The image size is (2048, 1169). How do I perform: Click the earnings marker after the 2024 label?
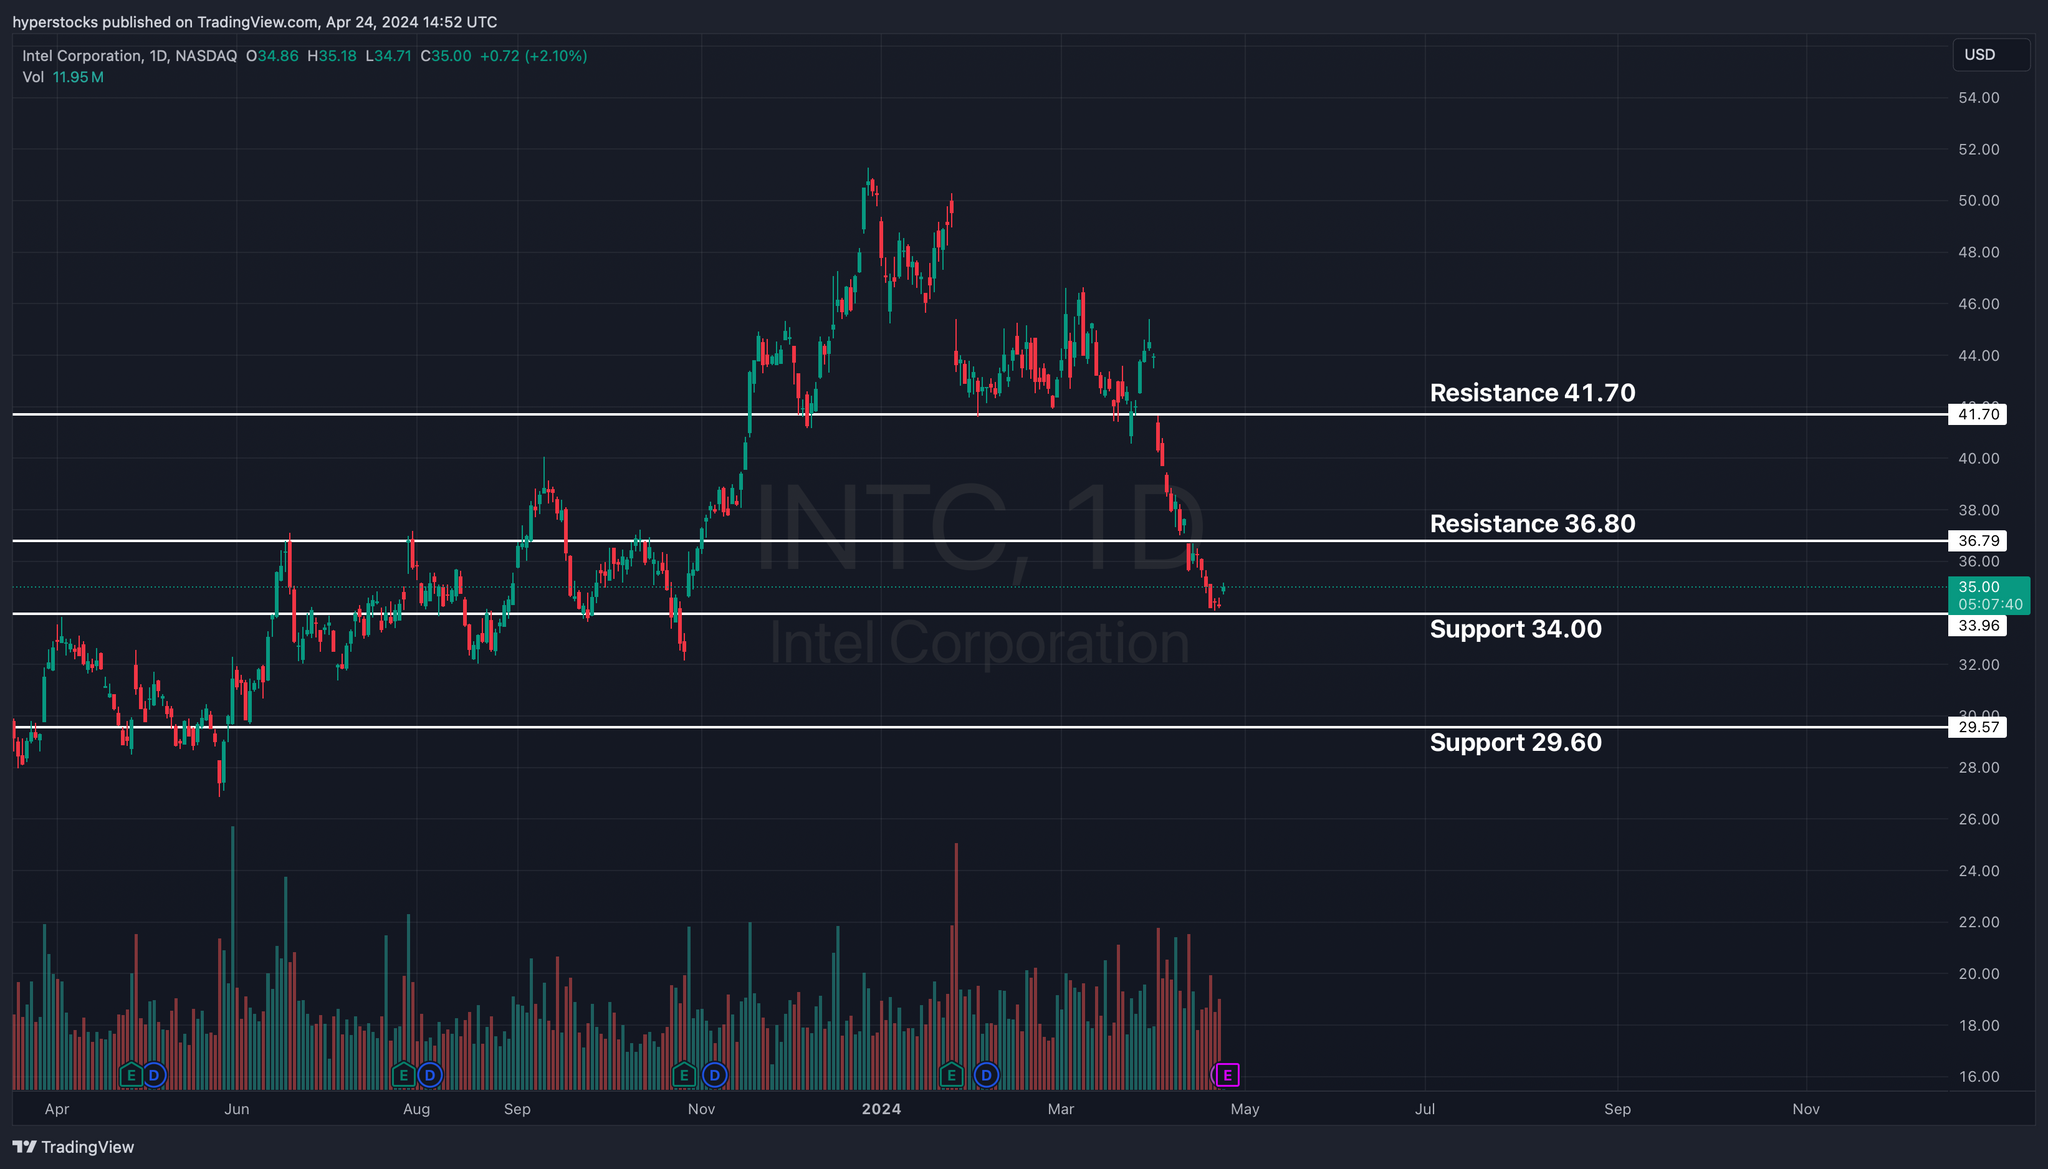click(x=951, y=1076)
